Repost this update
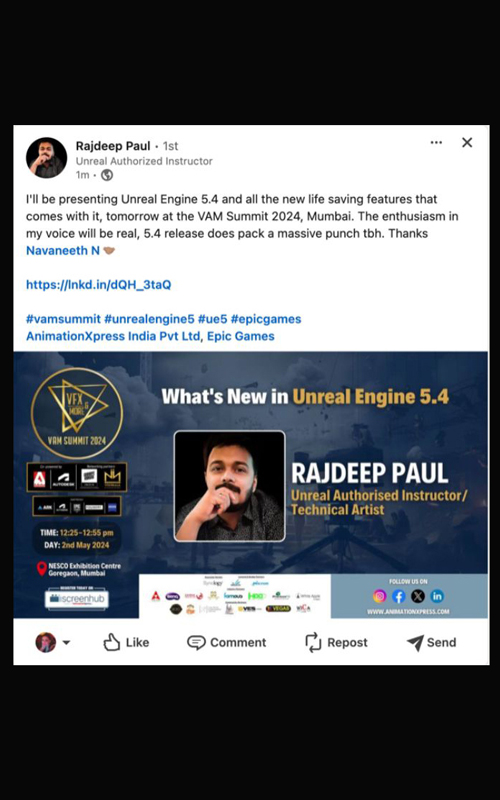 [336, 642]
